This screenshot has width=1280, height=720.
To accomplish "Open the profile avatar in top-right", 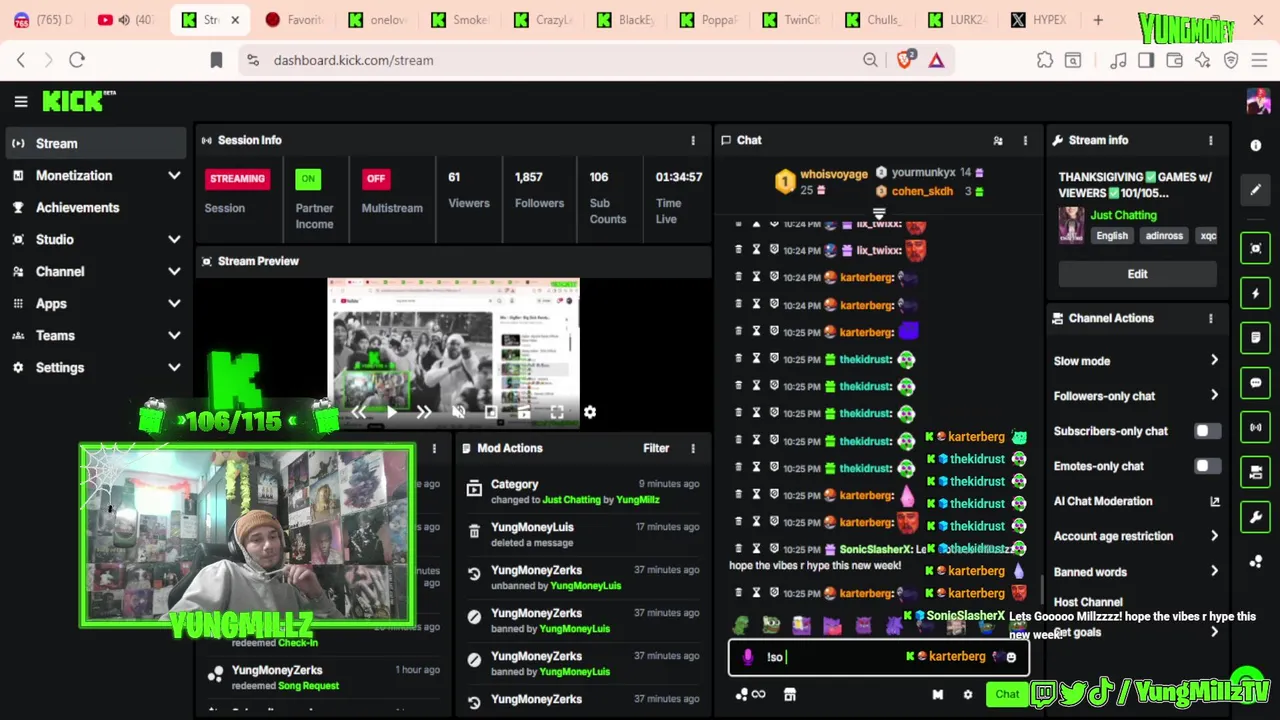I will [1257, 101].
